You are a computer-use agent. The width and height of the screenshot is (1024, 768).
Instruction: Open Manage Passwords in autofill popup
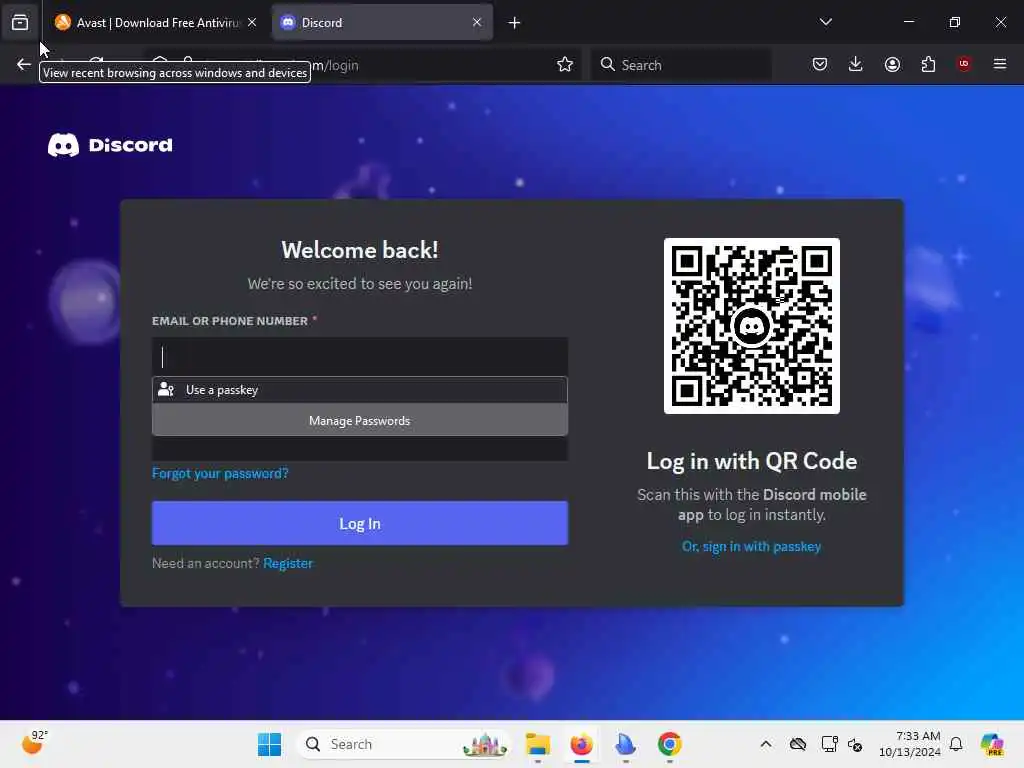pyautogui.click(x=360, y=421)
